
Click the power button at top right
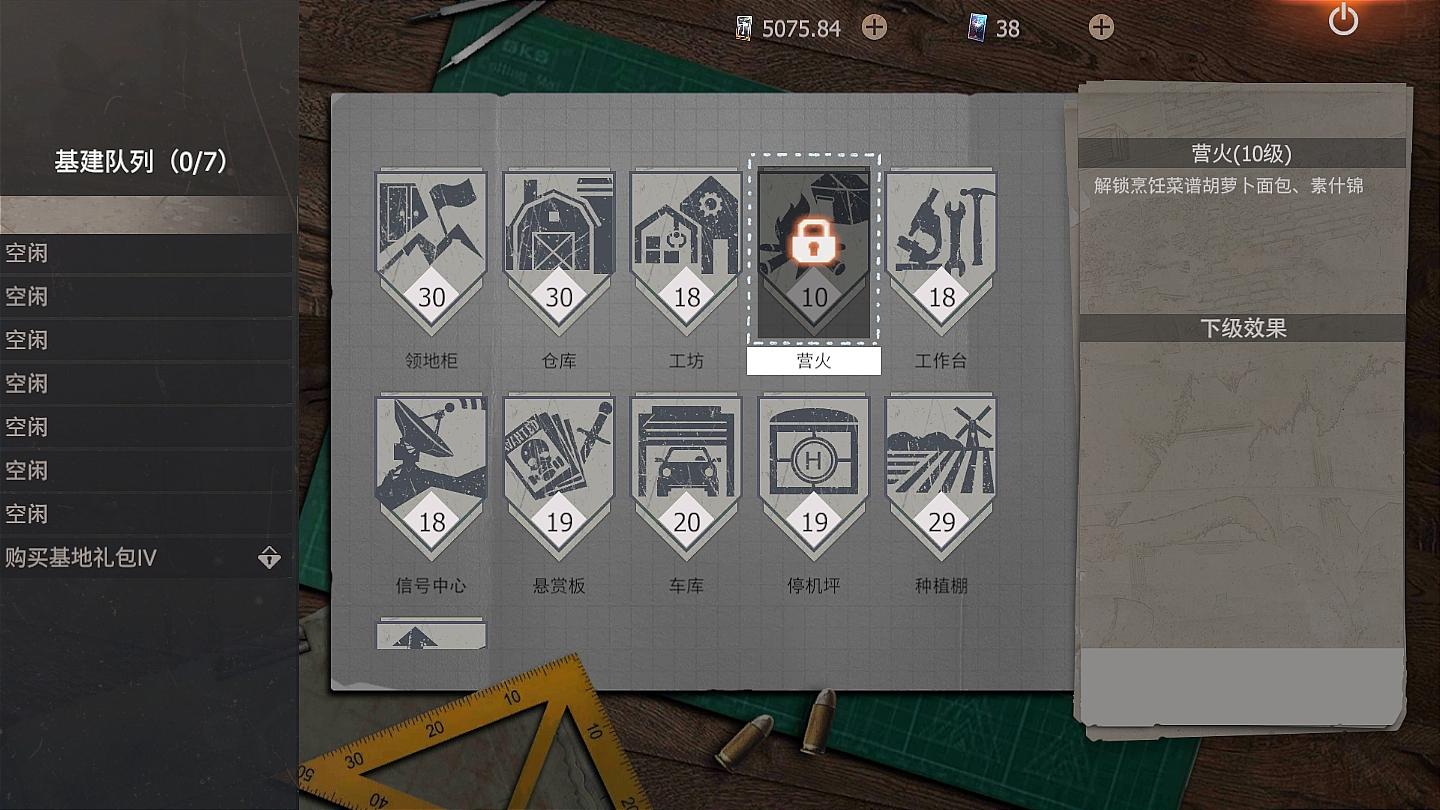pos(1343,20)
